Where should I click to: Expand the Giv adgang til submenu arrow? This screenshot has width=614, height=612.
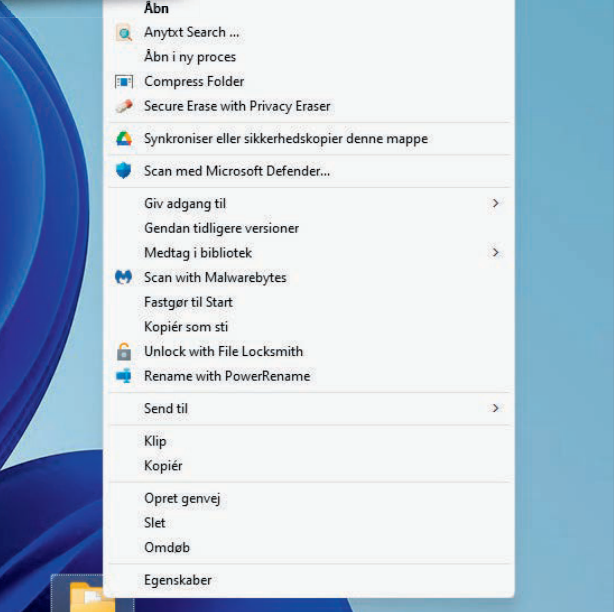click(495, 204)
